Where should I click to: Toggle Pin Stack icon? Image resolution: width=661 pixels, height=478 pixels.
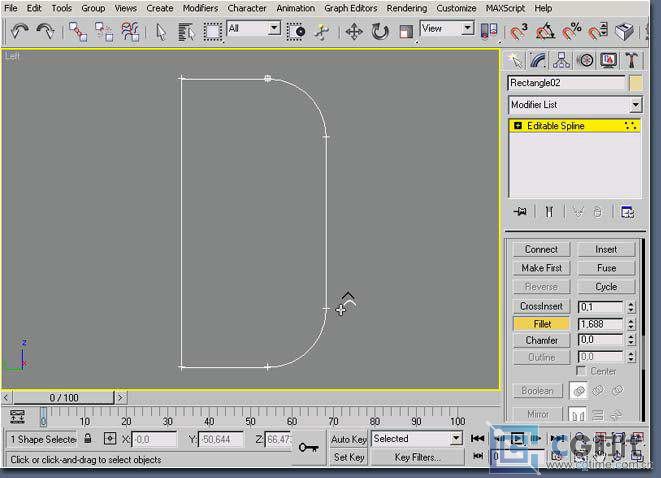pyautogui.click(x=521, y=211)
